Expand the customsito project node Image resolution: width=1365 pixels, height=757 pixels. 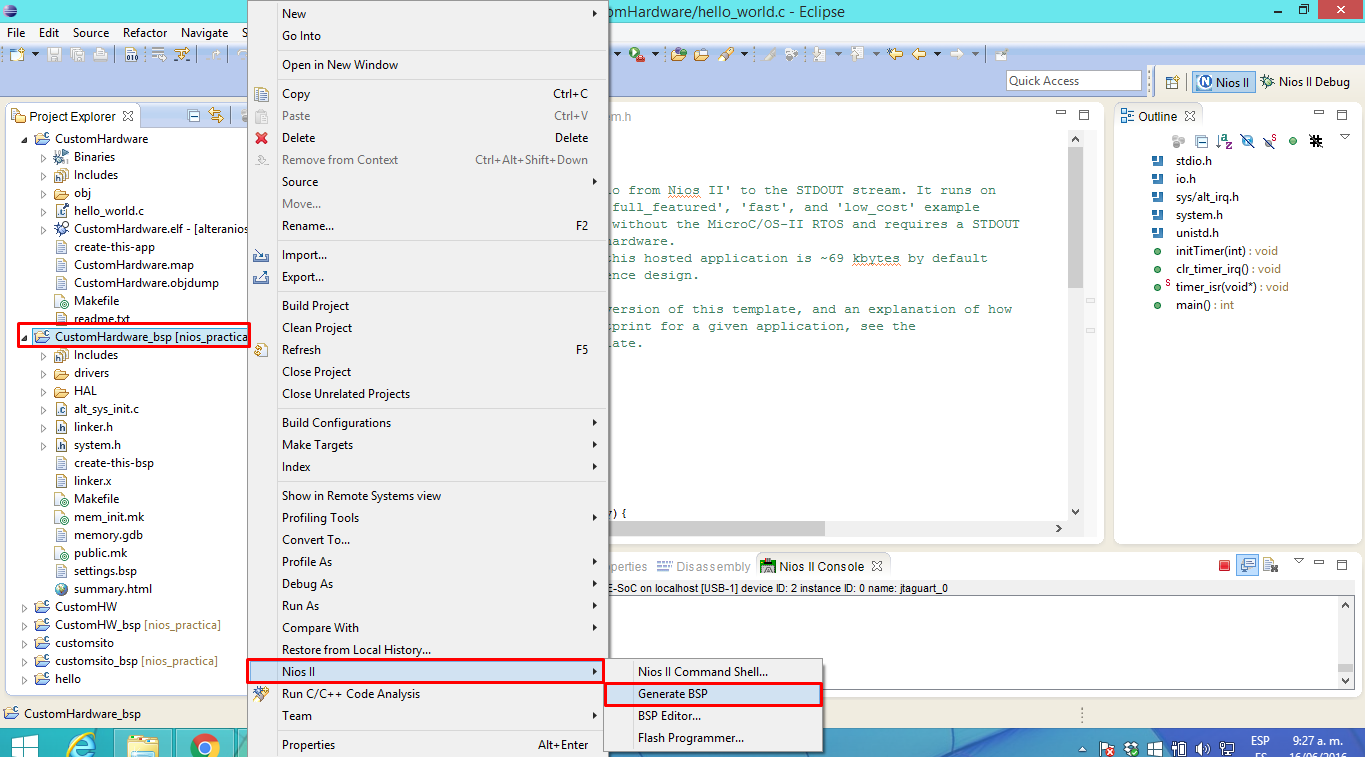[x=25, y=643]
